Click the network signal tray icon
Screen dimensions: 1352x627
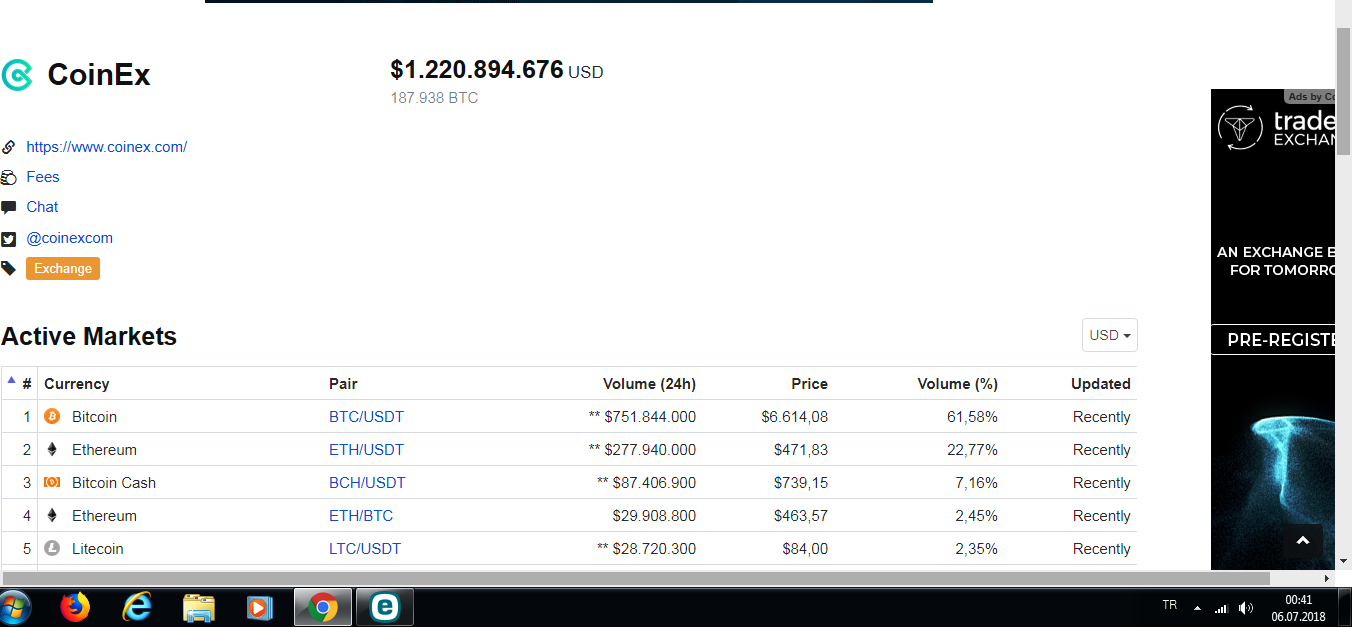1221,607
